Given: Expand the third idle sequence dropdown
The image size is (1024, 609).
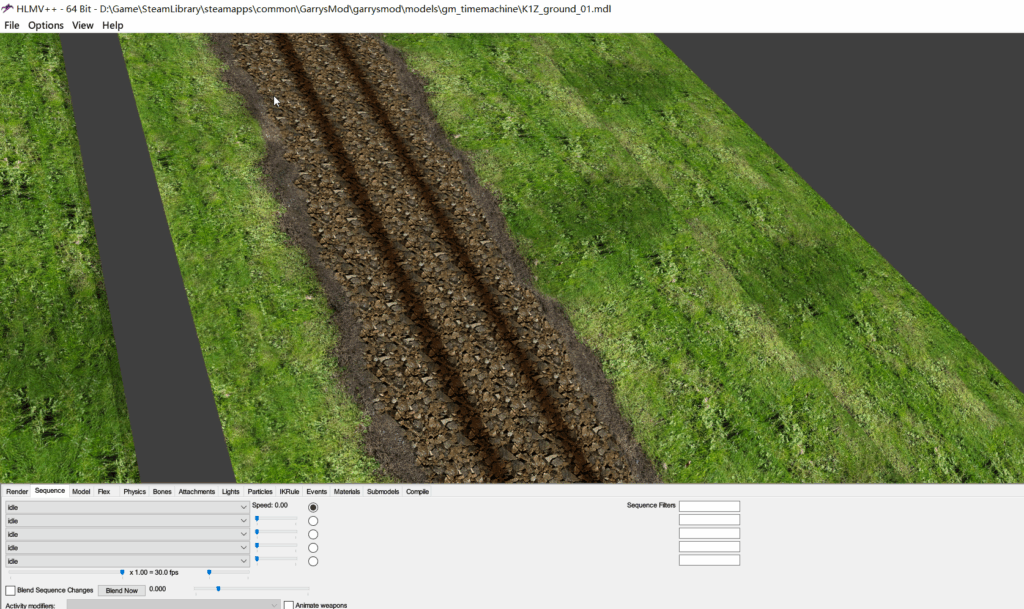Looking at the screenshot, I should [x=127, y=534].
